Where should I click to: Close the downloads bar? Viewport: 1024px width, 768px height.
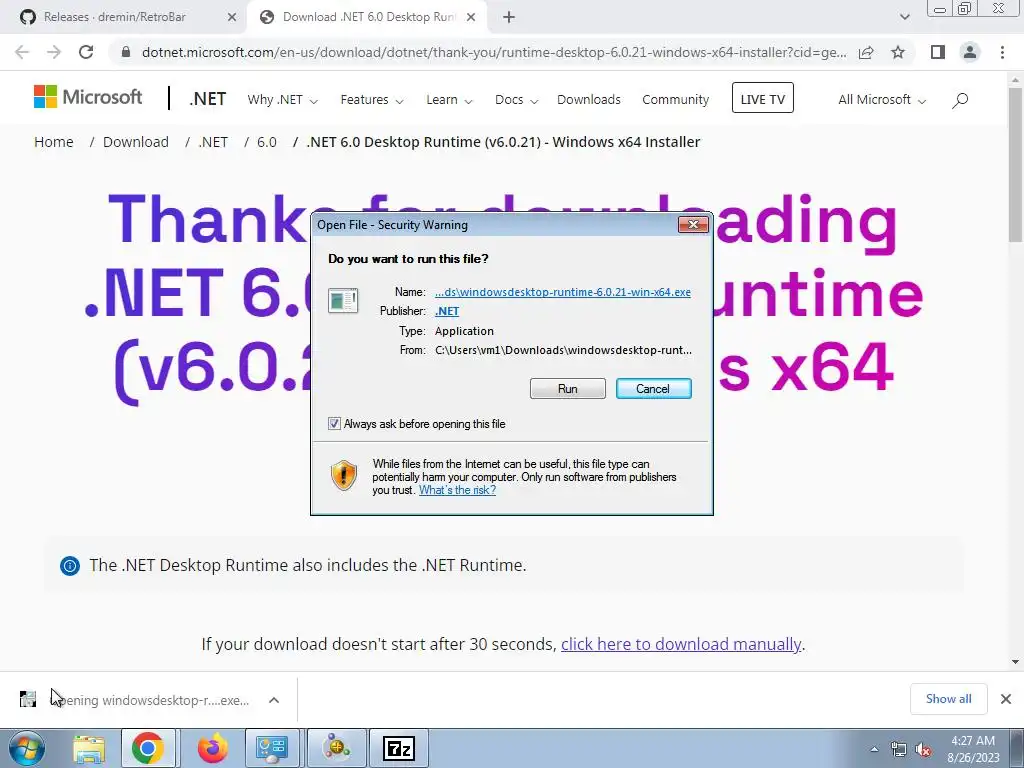pos(1006,699)
